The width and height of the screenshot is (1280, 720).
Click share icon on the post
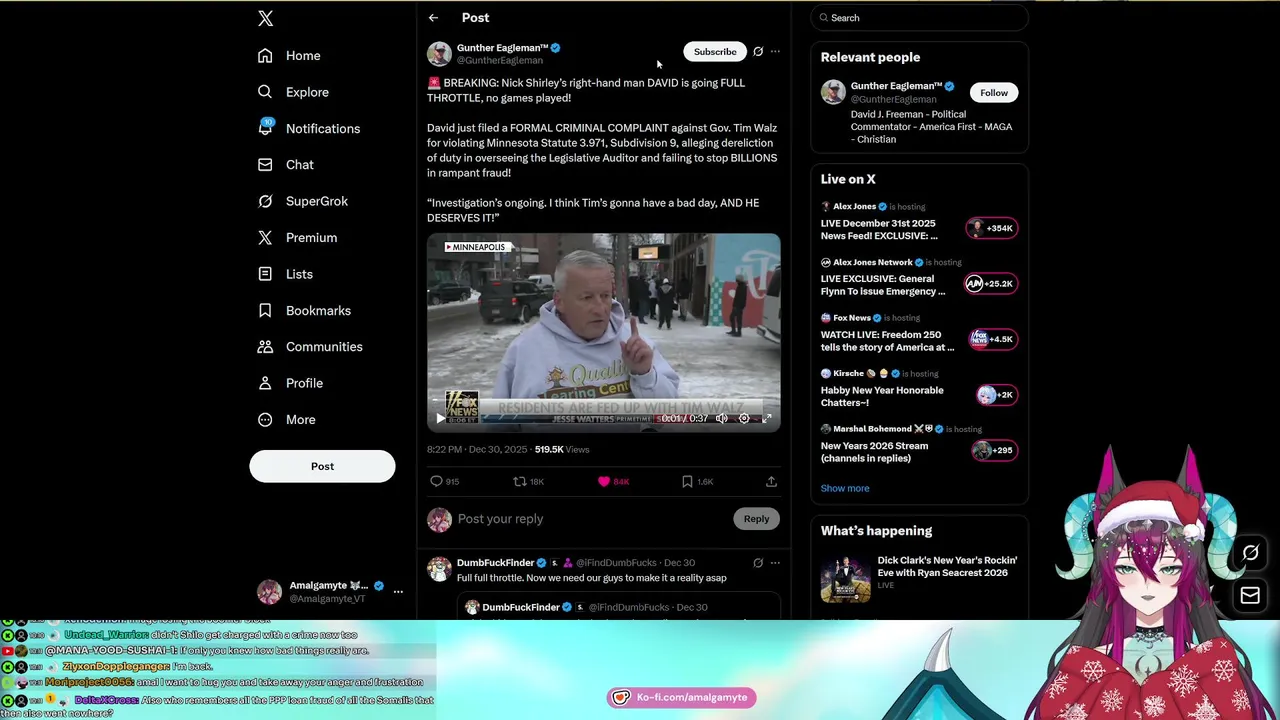(771, 482)
